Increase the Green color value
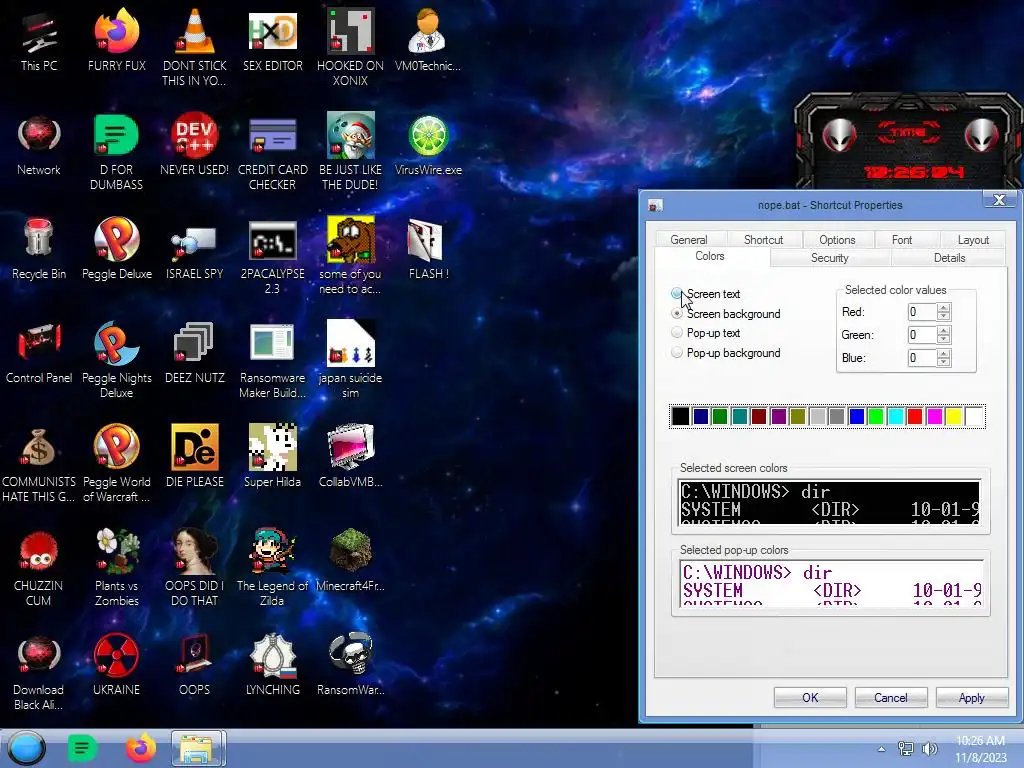The image size is (1024, 768). 944,330
